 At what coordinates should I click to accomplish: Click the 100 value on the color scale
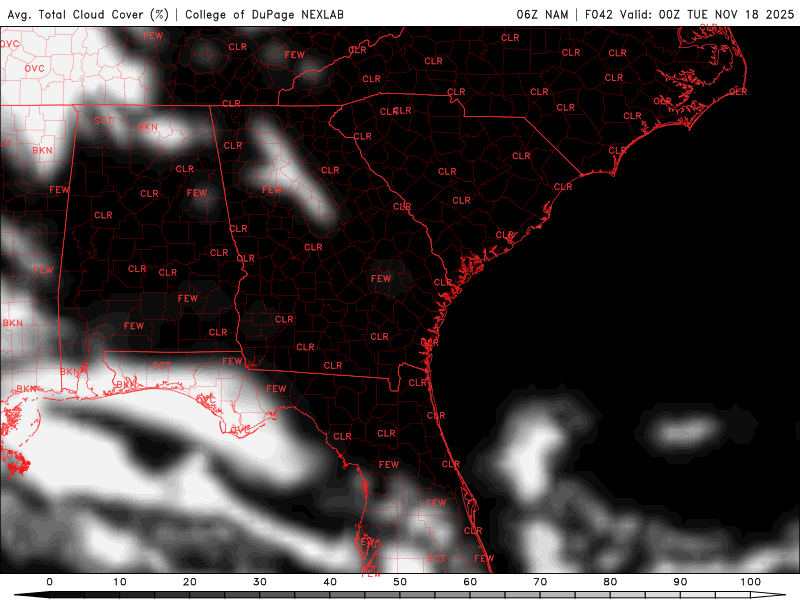coord(751,582)
